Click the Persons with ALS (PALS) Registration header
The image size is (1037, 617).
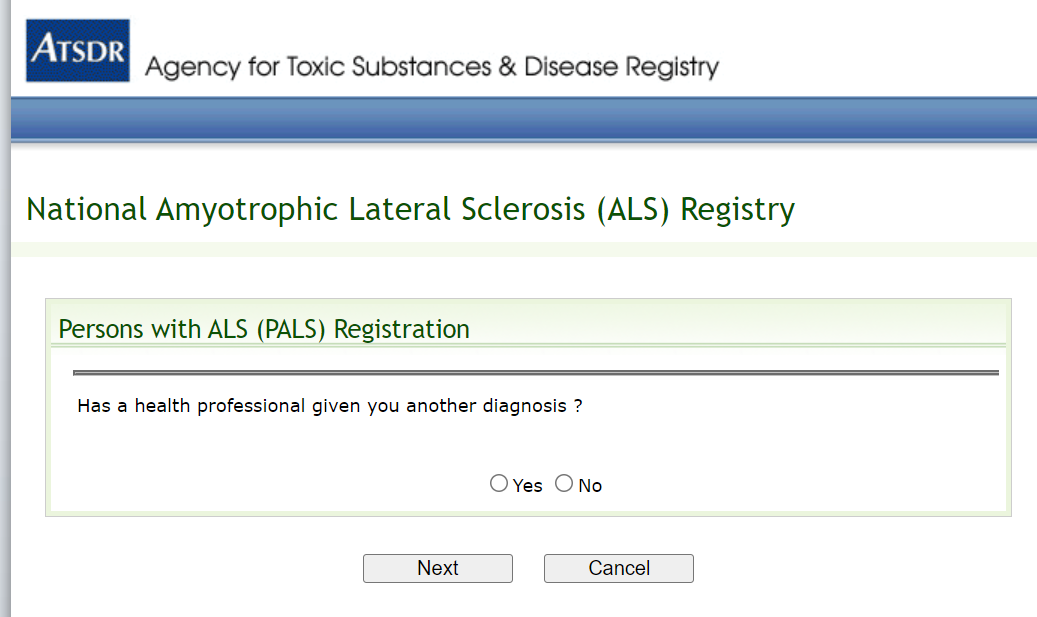point(264,329)
